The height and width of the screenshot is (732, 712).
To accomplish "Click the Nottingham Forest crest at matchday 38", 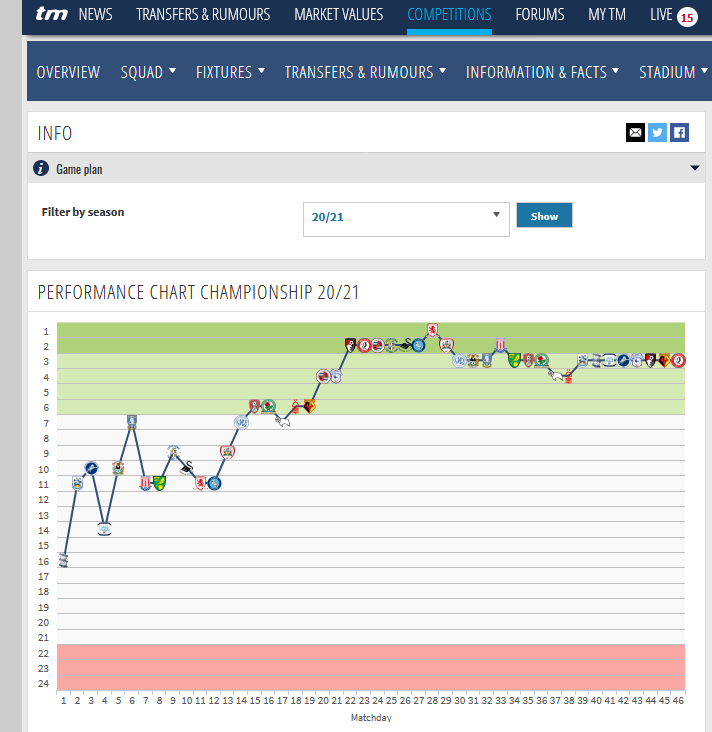I will click(x=568, y=378).
